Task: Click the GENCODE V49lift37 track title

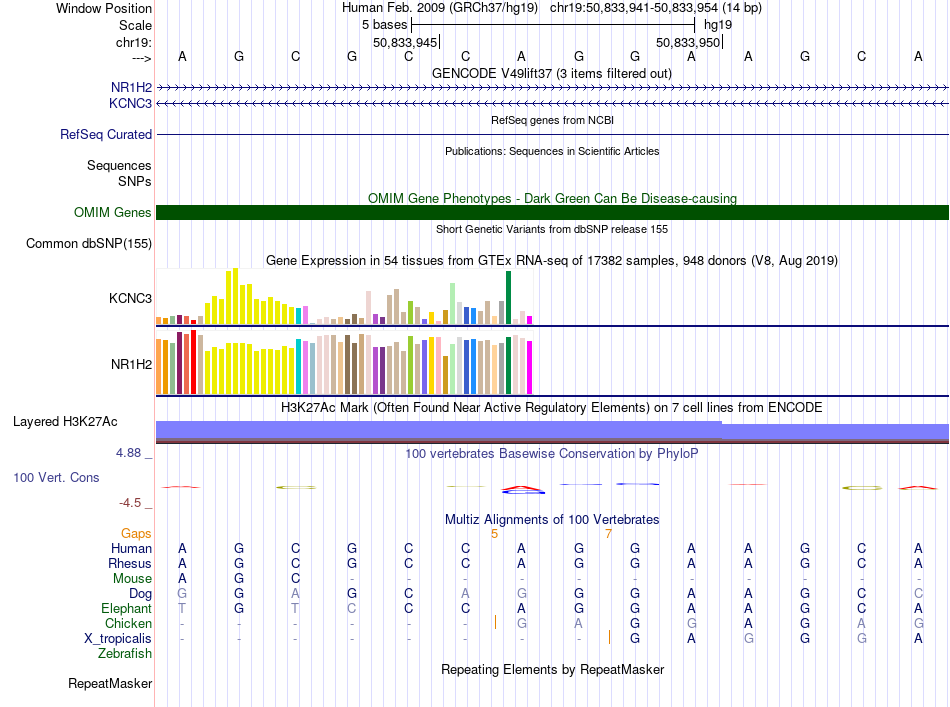Action: (551, 73)
